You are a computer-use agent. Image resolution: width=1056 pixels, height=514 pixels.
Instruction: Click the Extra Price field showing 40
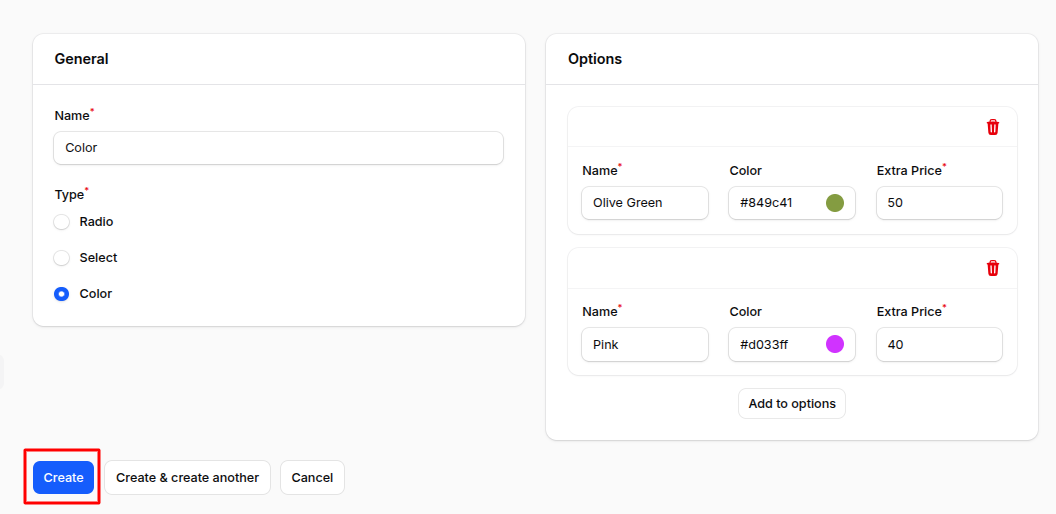click(x=938, y=344)
